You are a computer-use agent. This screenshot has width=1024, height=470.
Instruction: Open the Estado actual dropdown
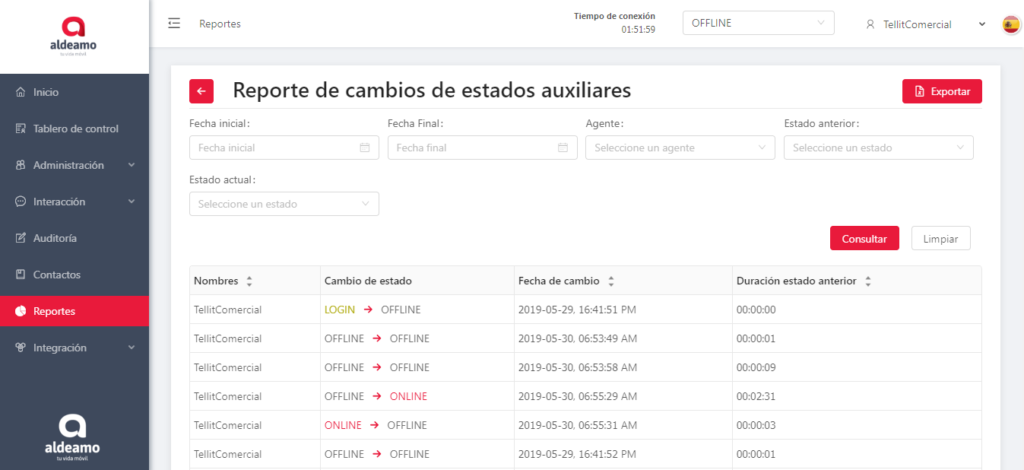coord(284,204)
